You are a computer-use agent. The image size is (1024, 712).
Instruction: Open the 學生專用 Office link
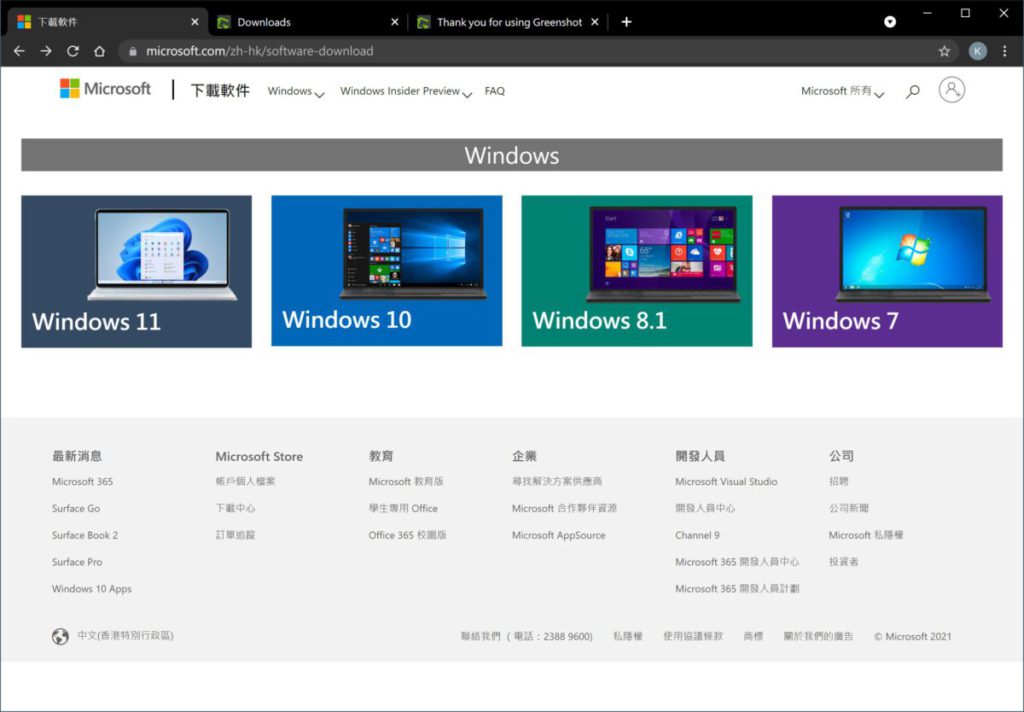point(403,508)
